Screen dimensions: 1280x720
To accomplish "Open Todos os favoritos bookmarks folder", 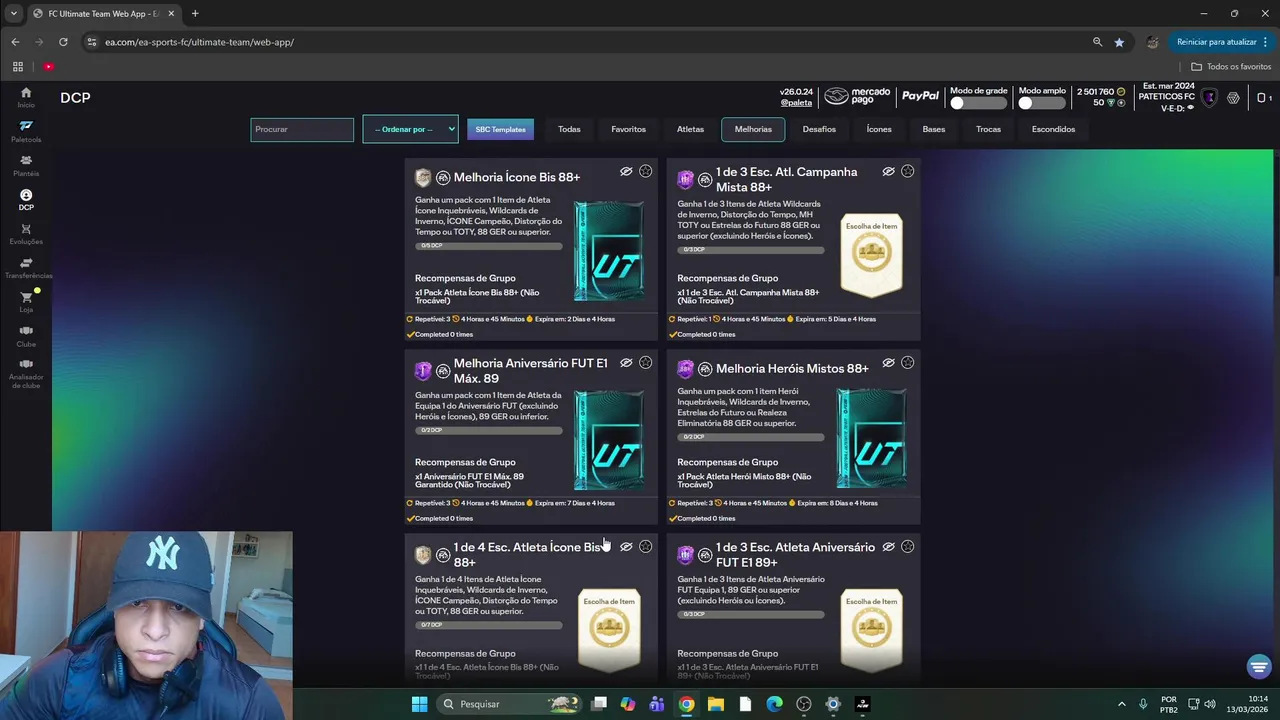I will pos(1231,66).
